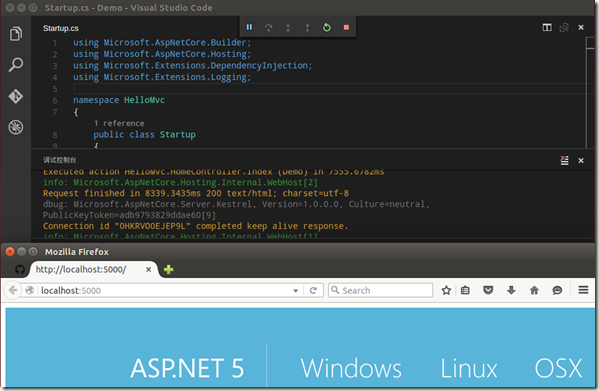Viewport: 599px width, 391px height.
Task: Open a new Firefox tab
Action: [168, 270]
